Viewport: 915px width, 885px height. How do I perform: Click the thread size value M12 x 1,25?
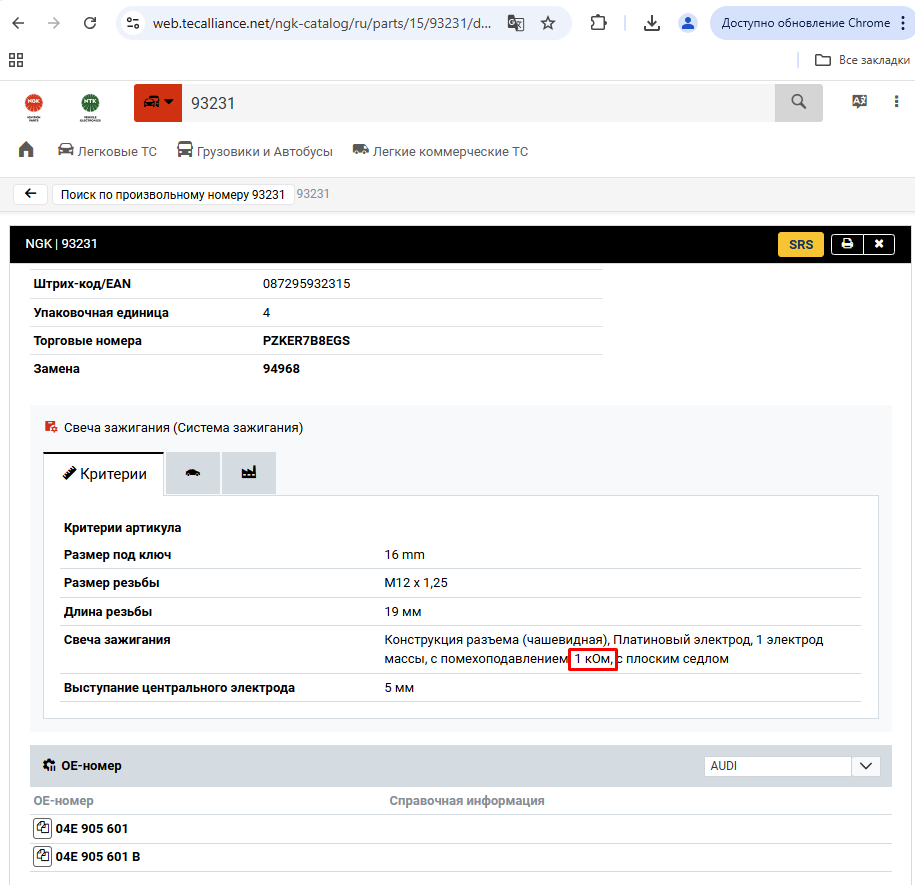(416, 583)
